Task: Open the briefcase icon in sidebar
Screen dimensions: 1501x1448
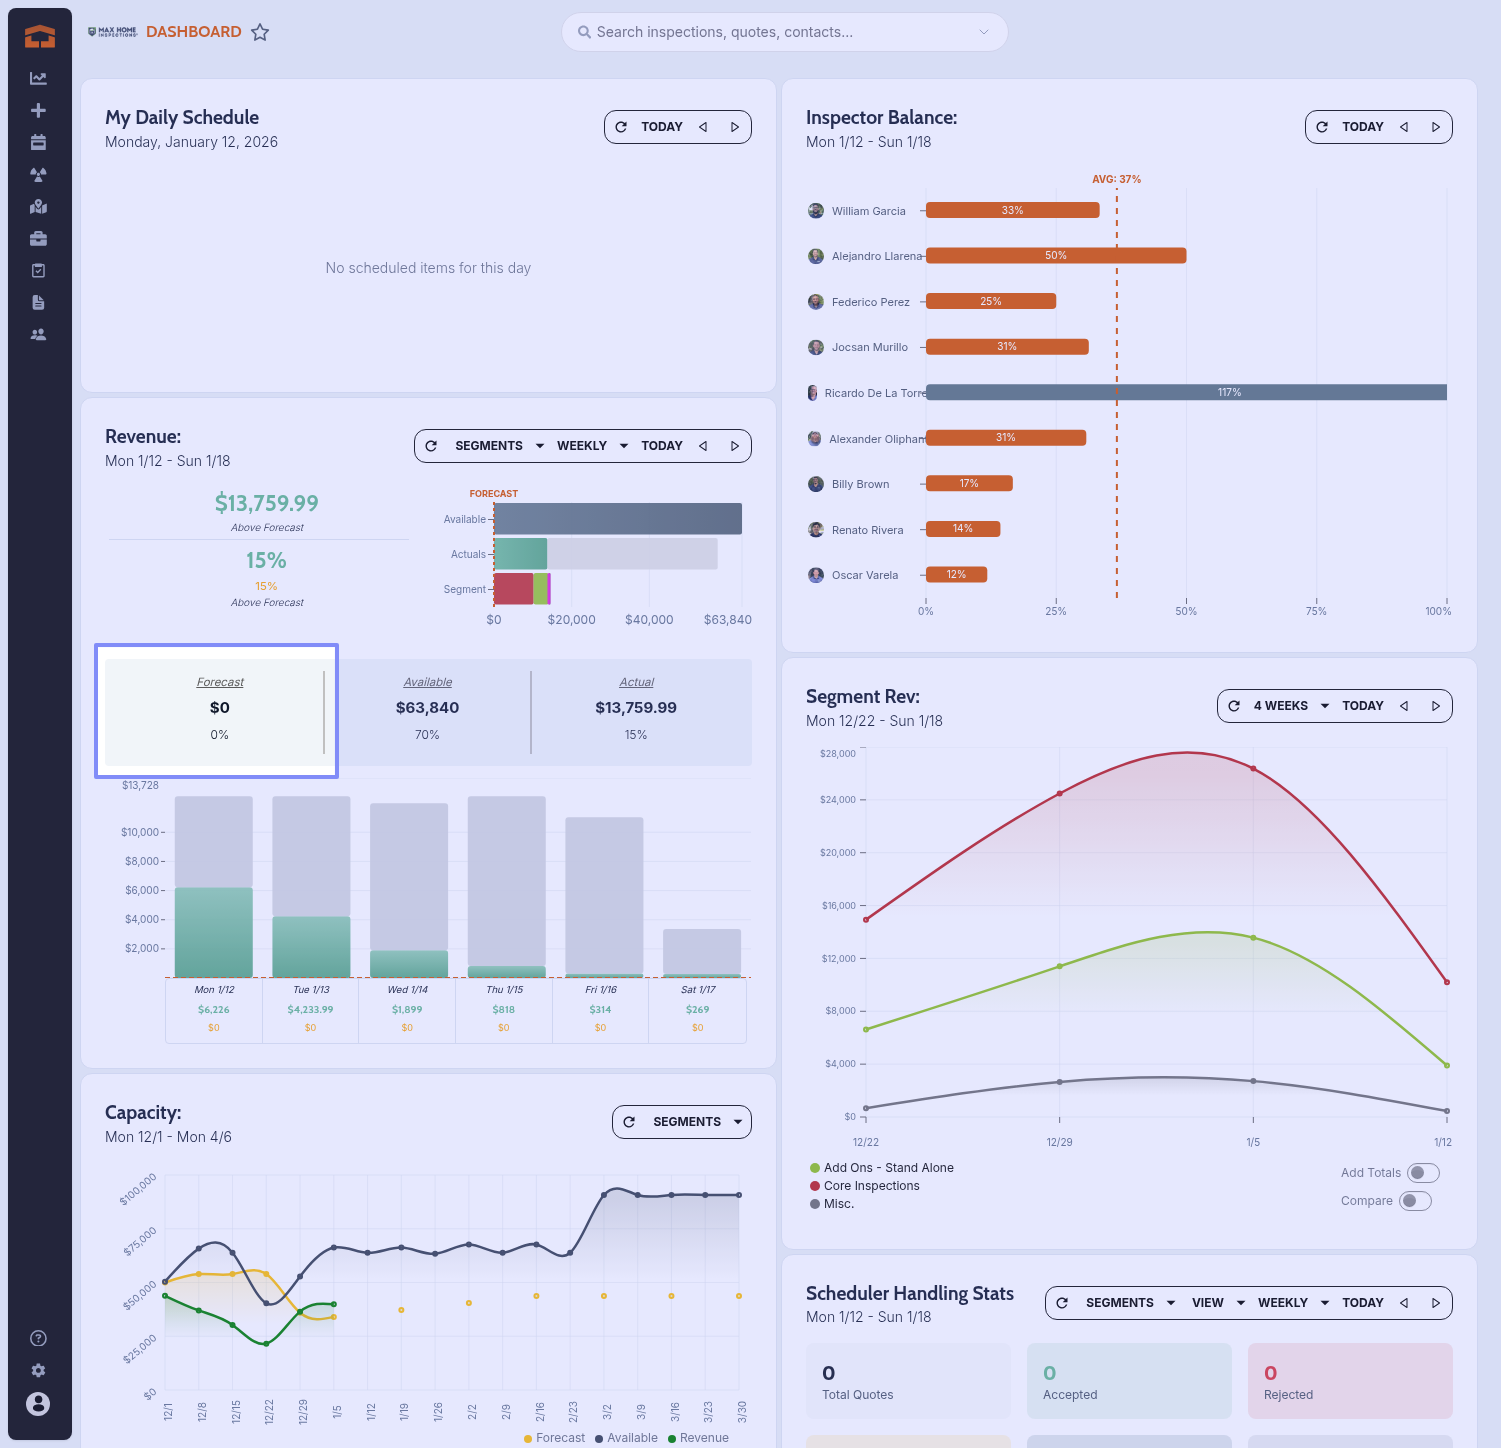Action: [38, 238]
